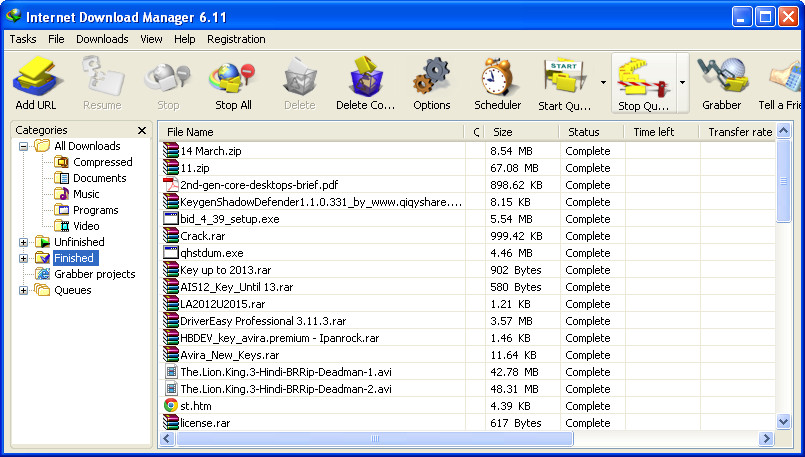Open the Tasks menu

[23, 39]
